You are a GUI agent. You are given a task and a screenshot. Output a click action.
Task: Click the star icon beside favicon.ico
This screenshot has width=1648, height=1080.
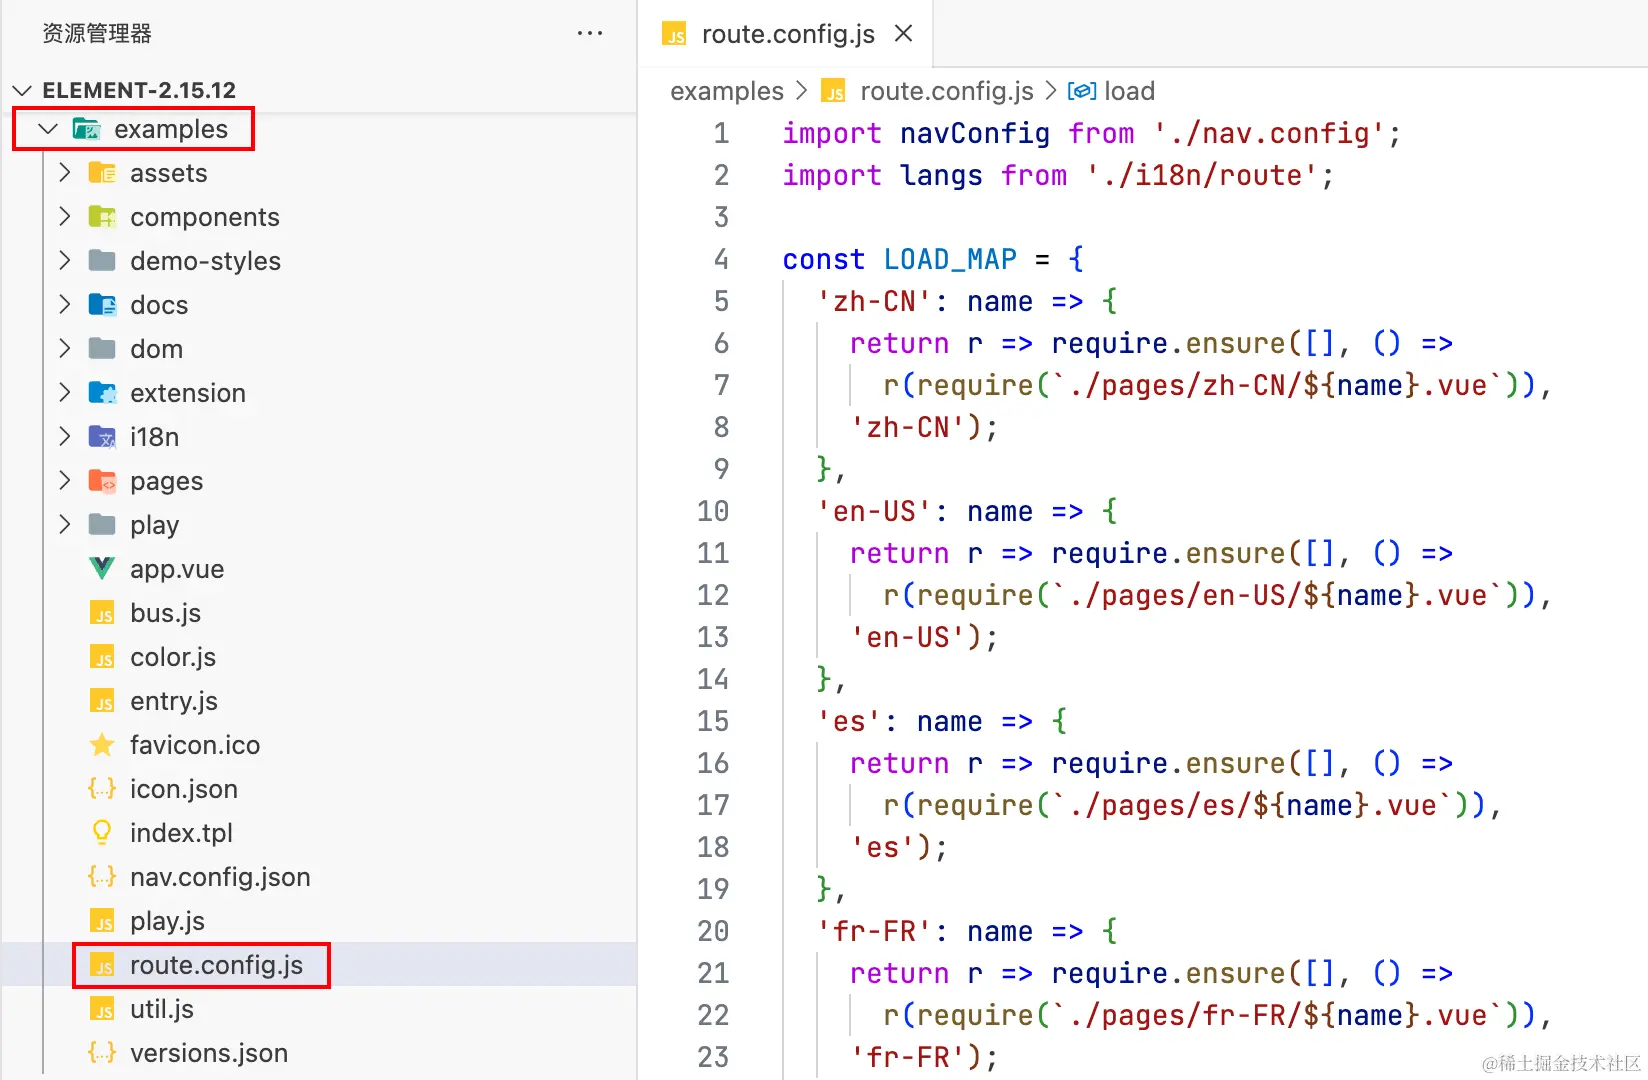[x=102, y=745]
